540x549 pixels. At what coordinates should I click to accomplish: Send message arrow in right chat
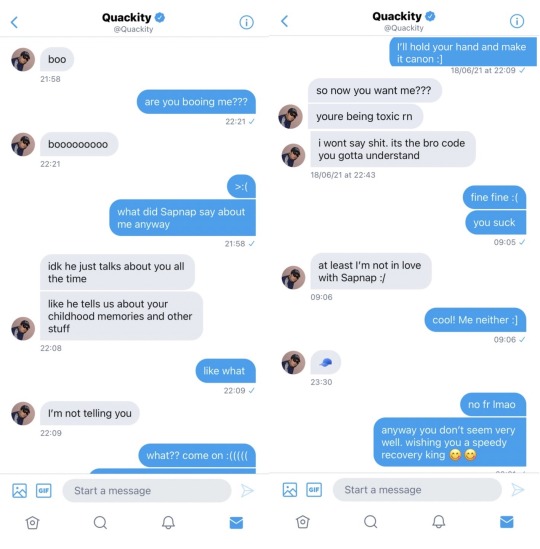click(x=518, y=489)
